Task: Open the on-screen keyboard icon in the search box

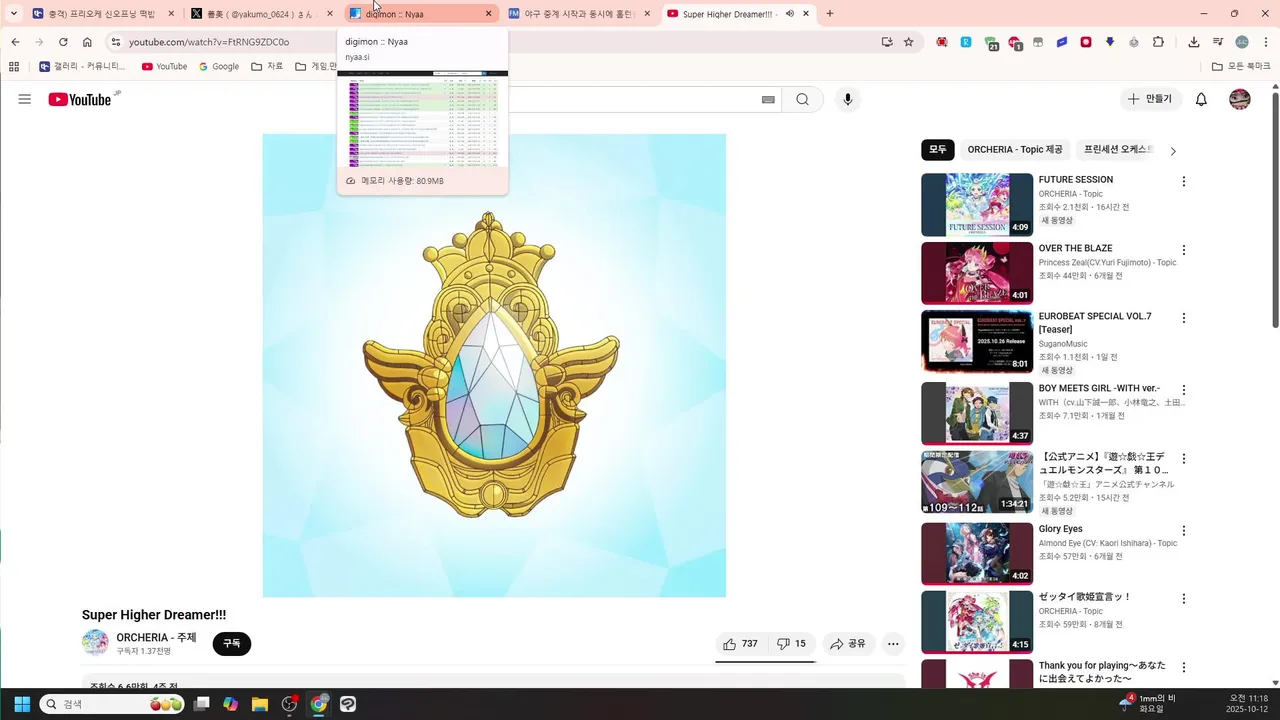Action: (x=768, y=99)
